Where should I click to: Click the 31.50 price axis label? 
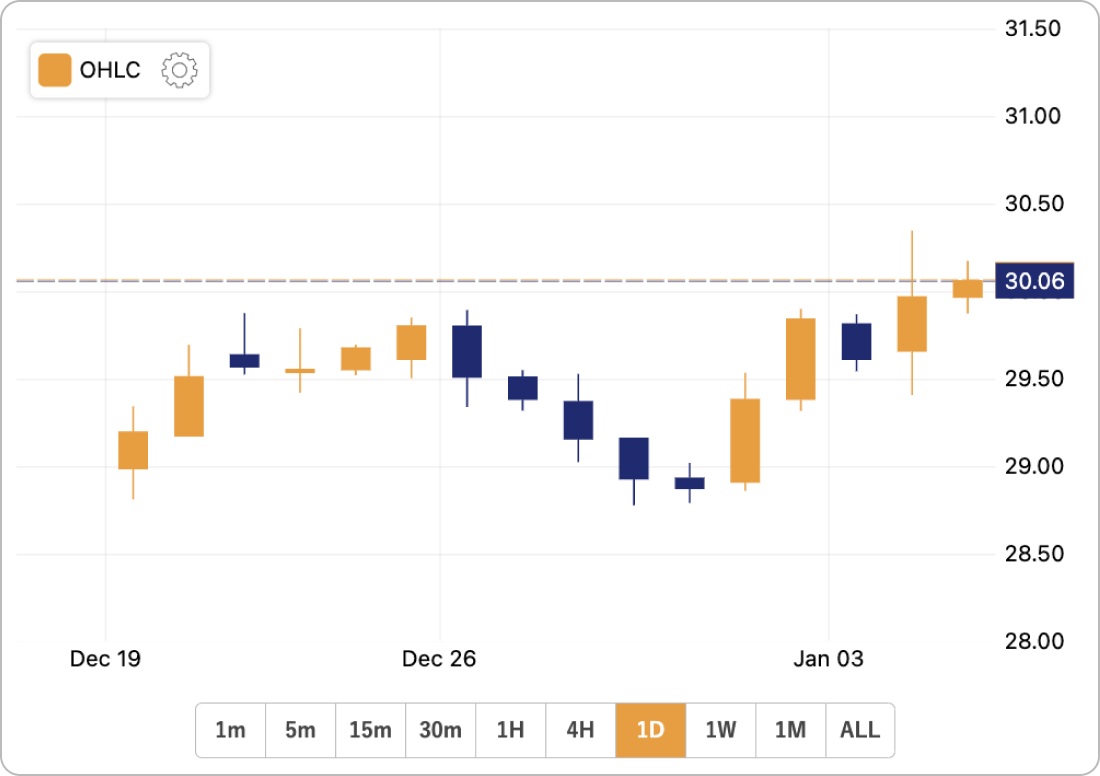1033,29
